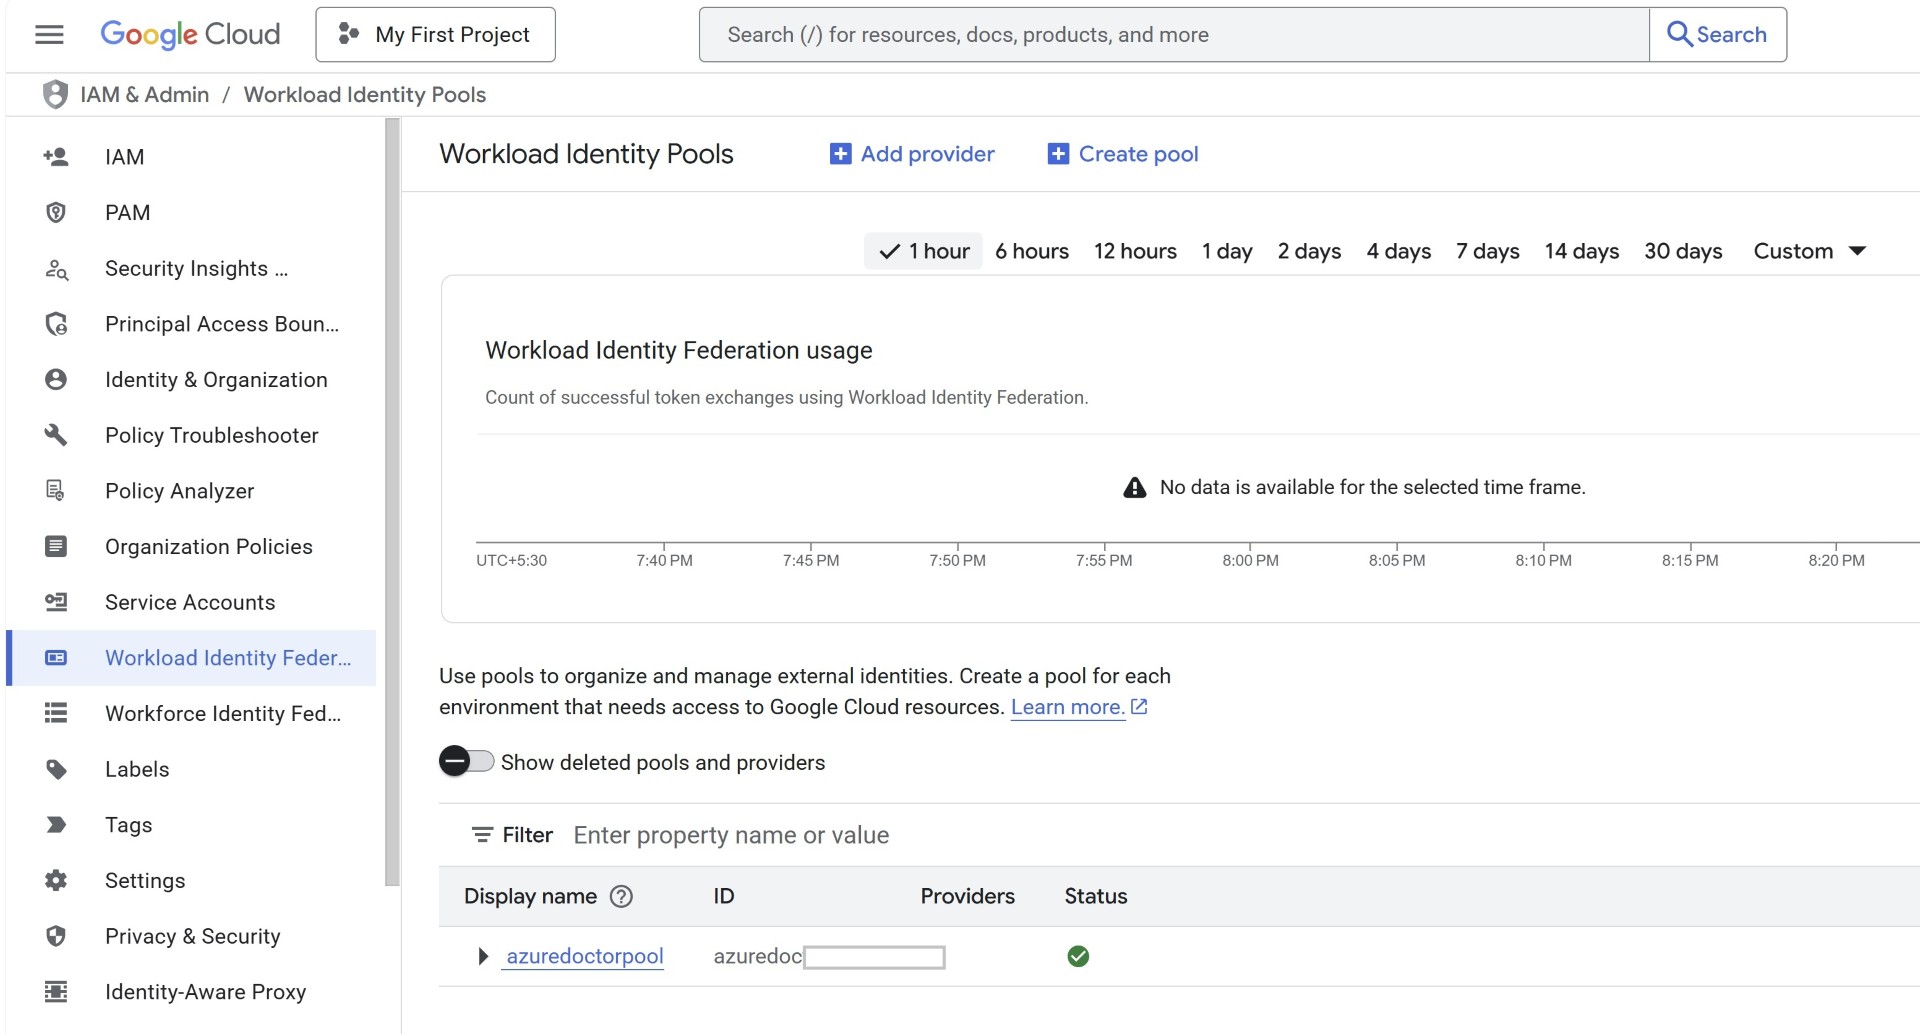Click the Display name help icon
Viewport: 1920px width, 1034px height.
[x=621, y=896]
